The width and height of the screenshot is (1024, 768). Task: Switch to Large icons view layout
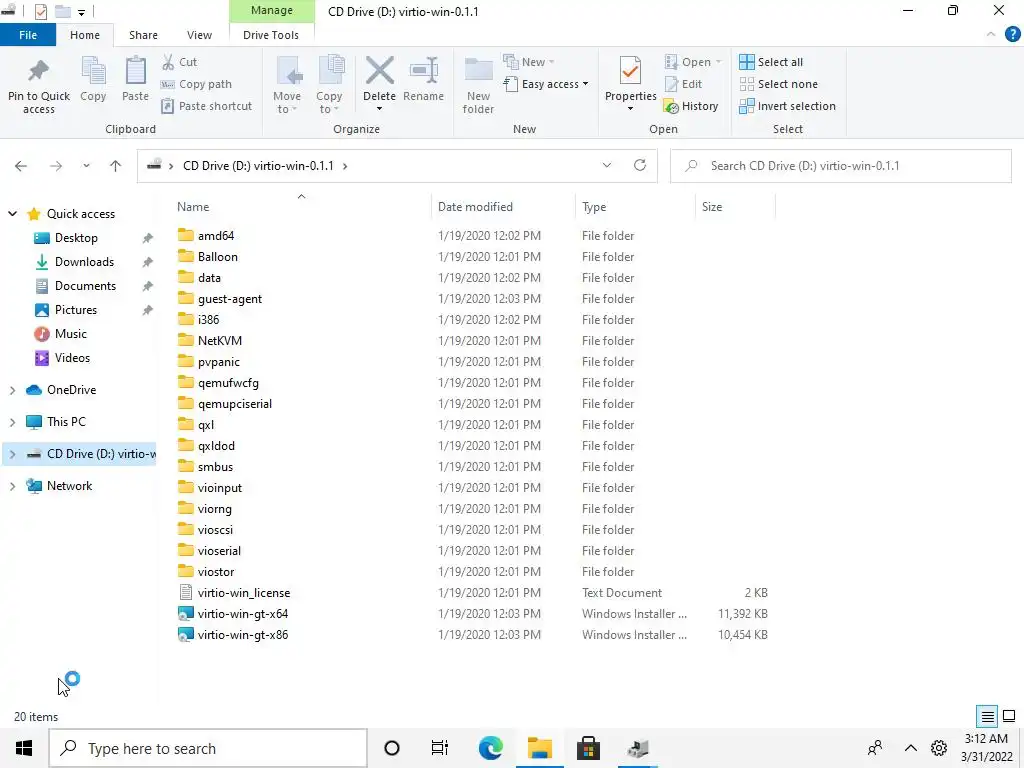pyautogui.click(x=1009, y=716)
